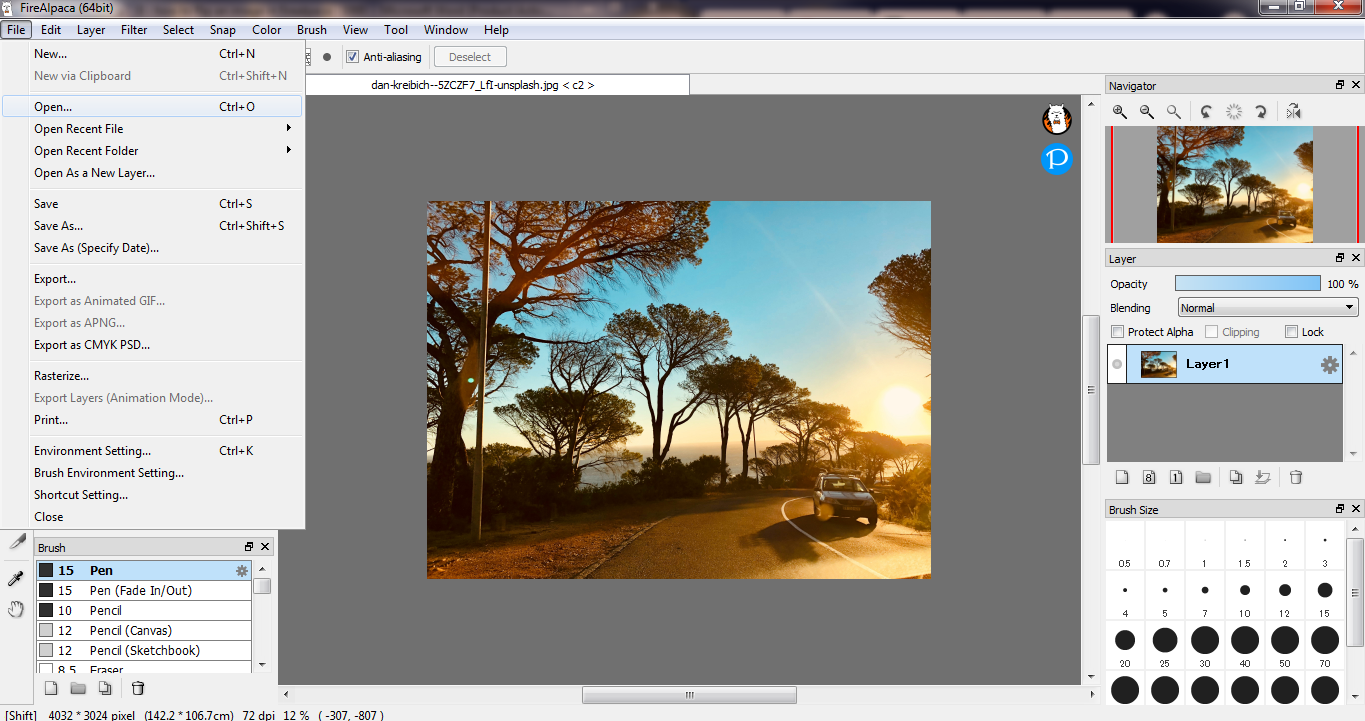Screen dimensions: 1365x721
Task: Choose Rasterize... from File menu
Action: click(x=153, y=376)
